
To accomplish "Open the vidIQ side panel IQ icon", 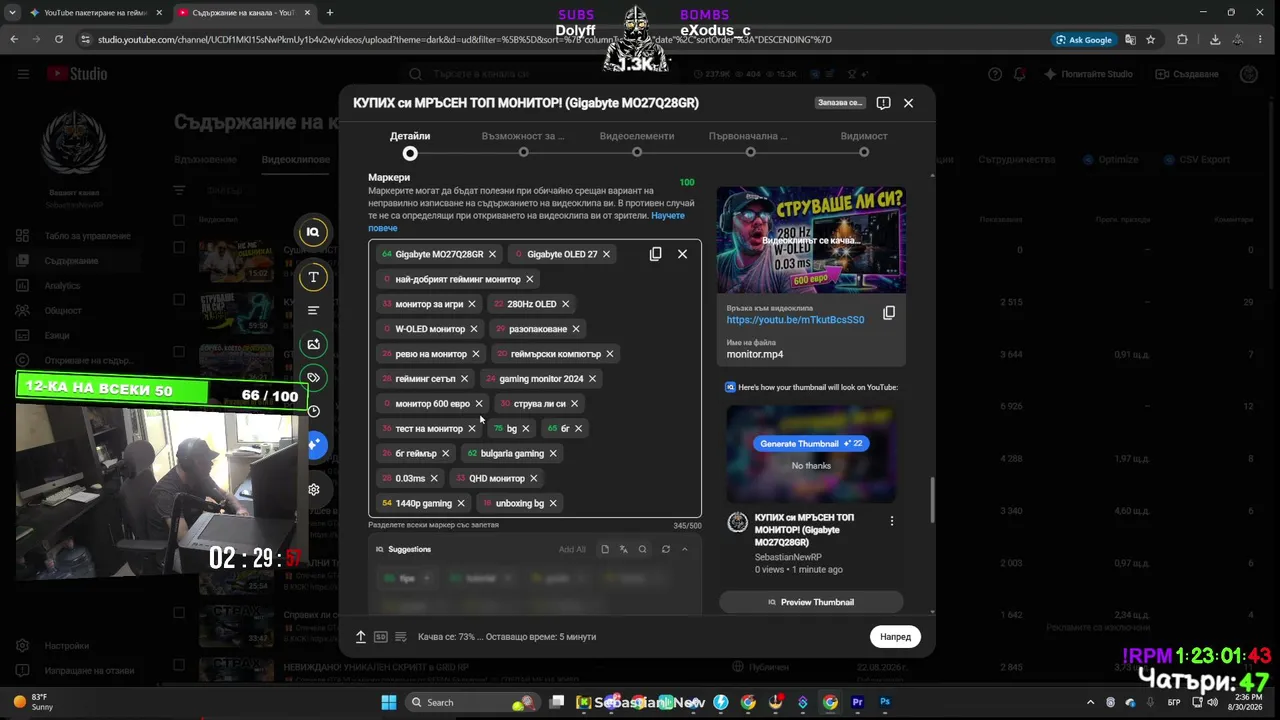I will coord(313,232).
